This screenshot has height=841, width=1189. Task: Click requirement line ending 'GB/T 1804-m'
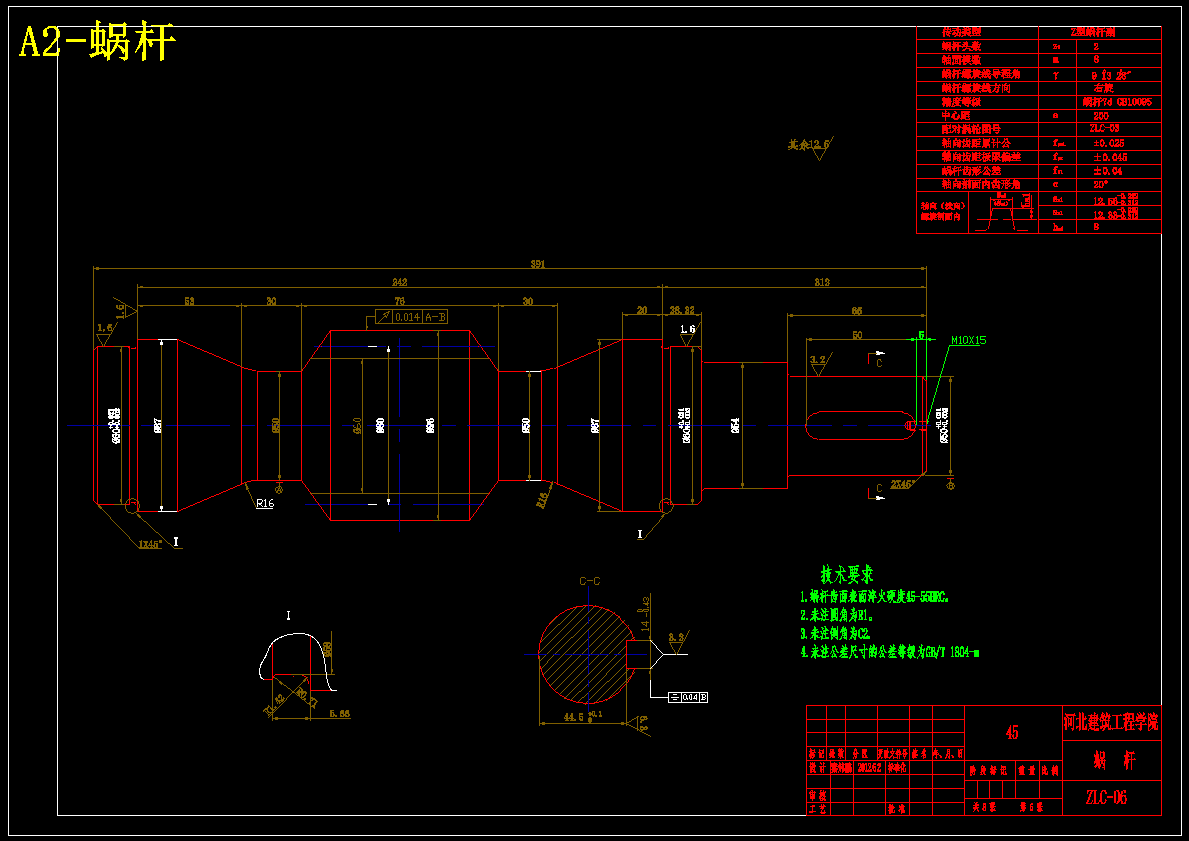point(890,651)
